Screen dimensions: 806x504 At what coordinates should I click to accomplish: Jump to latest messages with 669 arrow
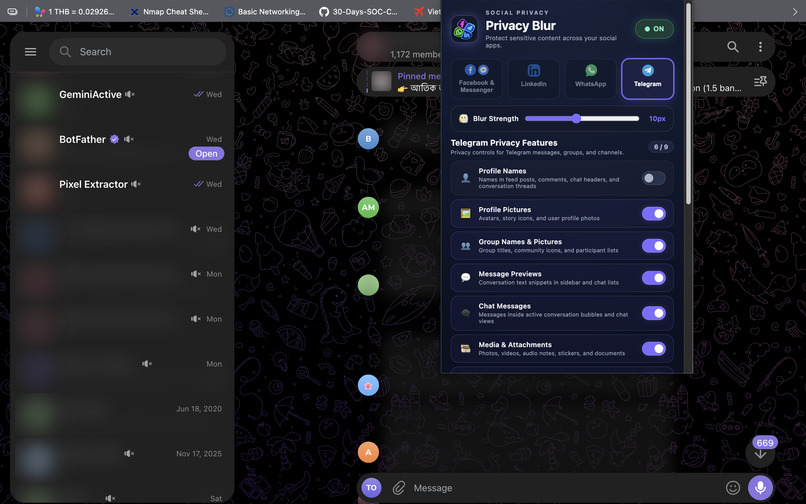[x=760, y=454]
